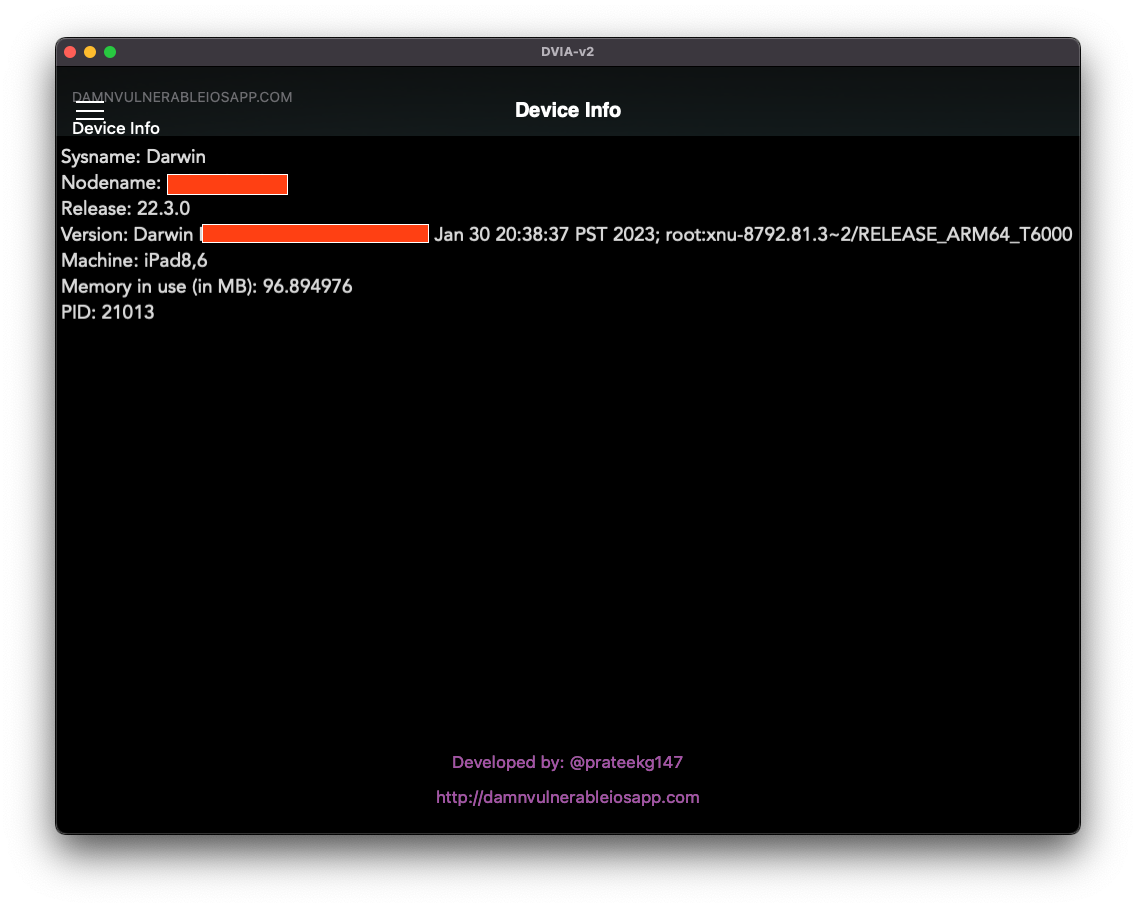
Task: Click the DVIA-v2 title bar text
Action: pos(567,52)
